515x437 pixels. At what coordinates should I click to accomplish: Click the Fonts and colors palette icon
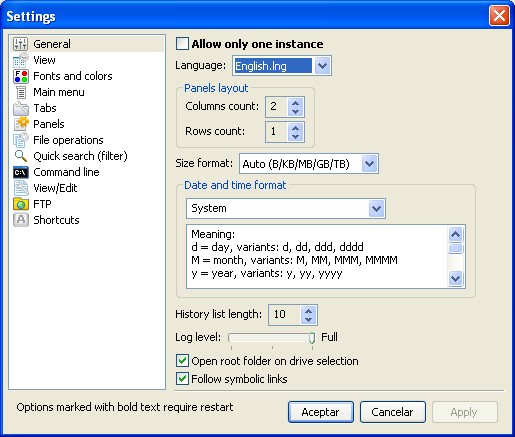pos(21,76)
